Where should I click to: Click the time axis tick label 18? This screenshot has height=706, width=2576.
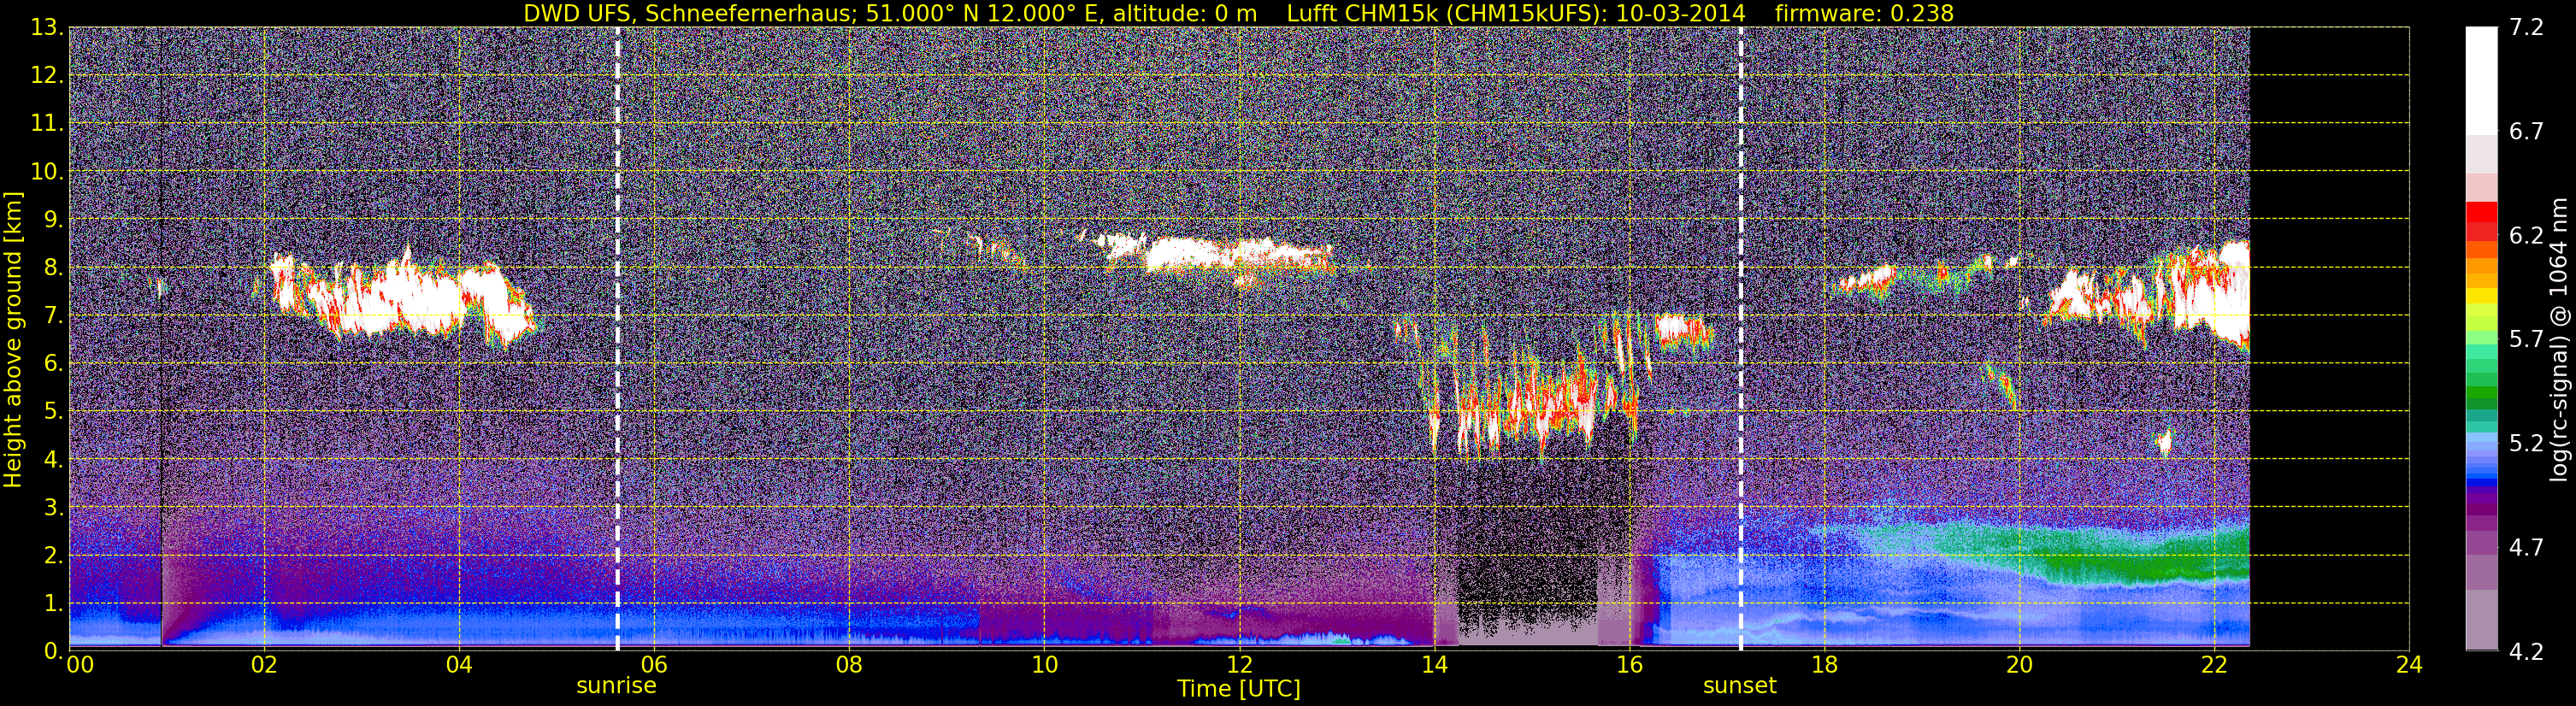(1824, 666)
